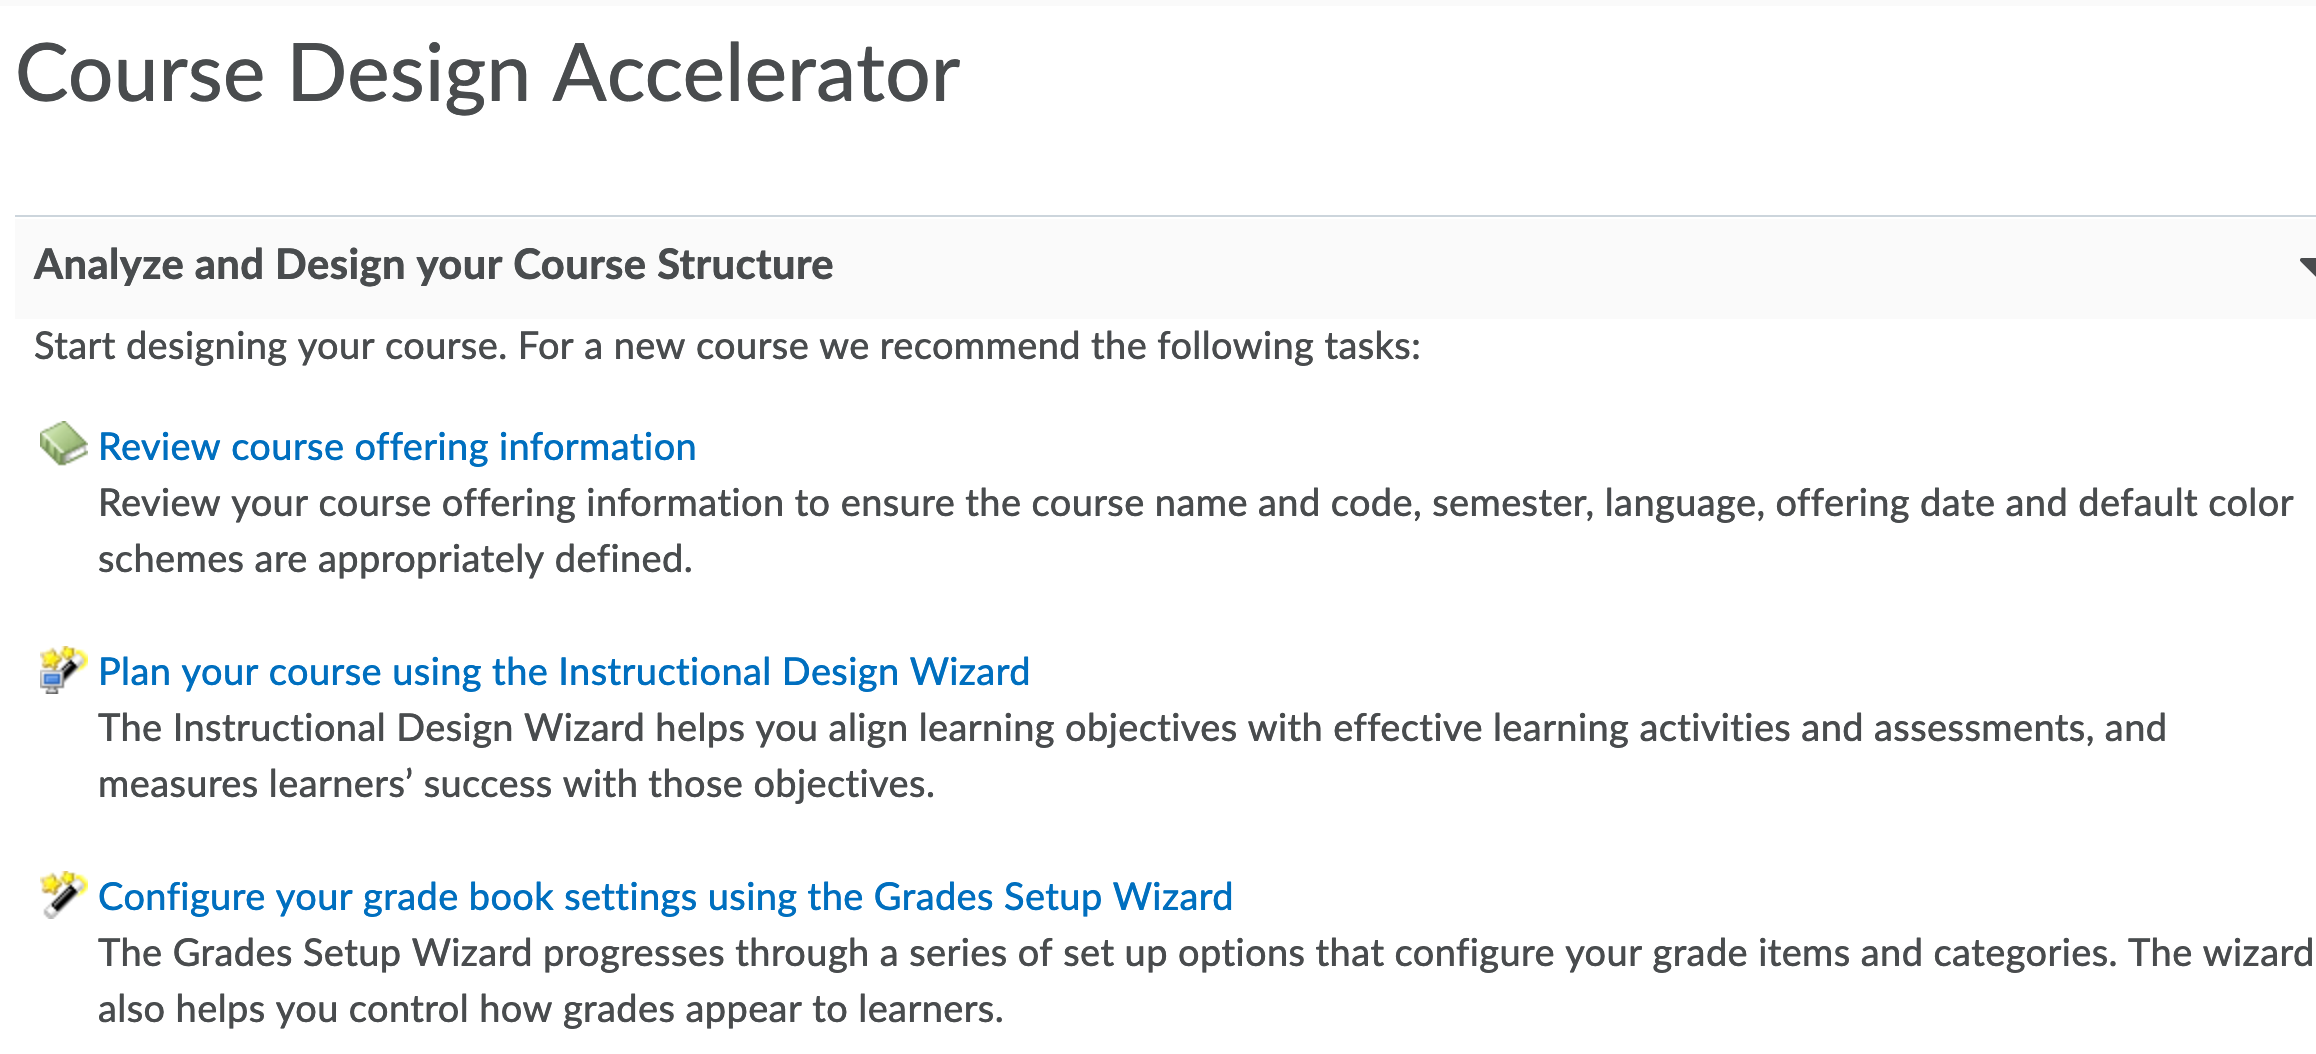Open Review course offering information link

[x=397, y=447]
